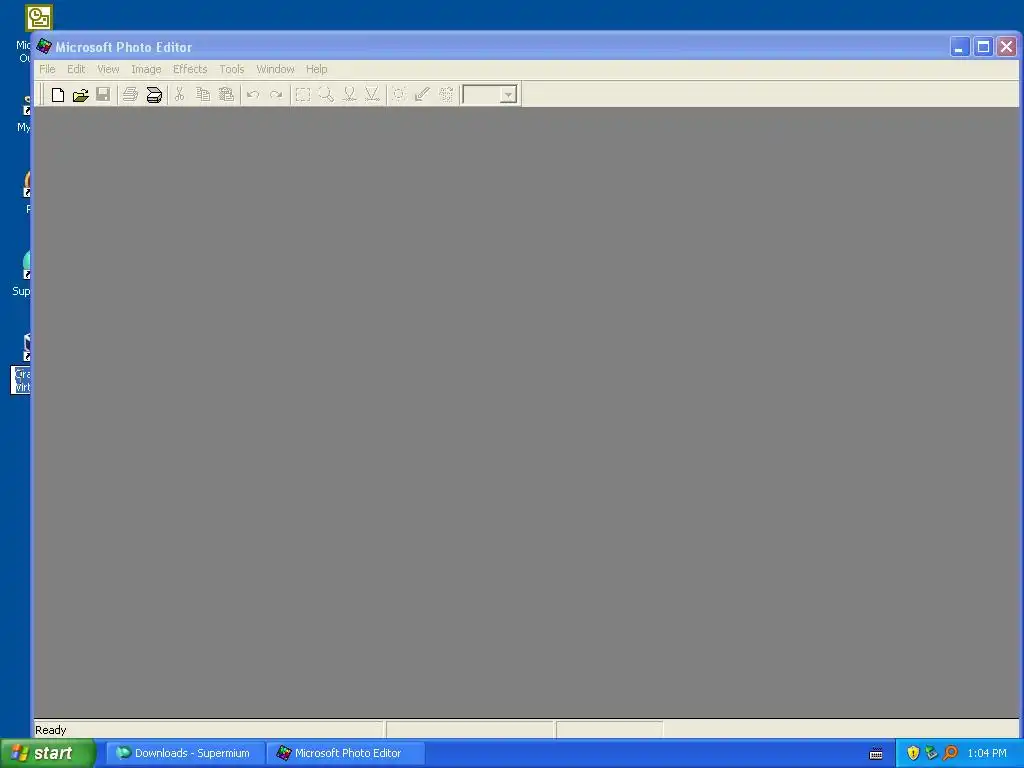Open the Window menu

coord(276,69)
